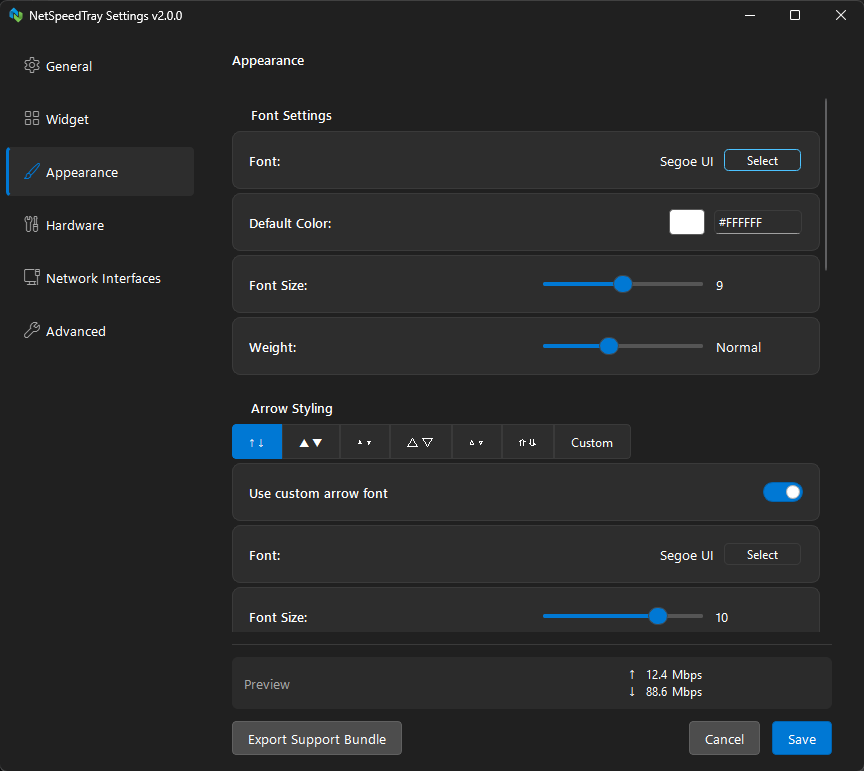Click the arrow Font Size slider handle
Screen dimensions: 864x771
tap(657, 616)
